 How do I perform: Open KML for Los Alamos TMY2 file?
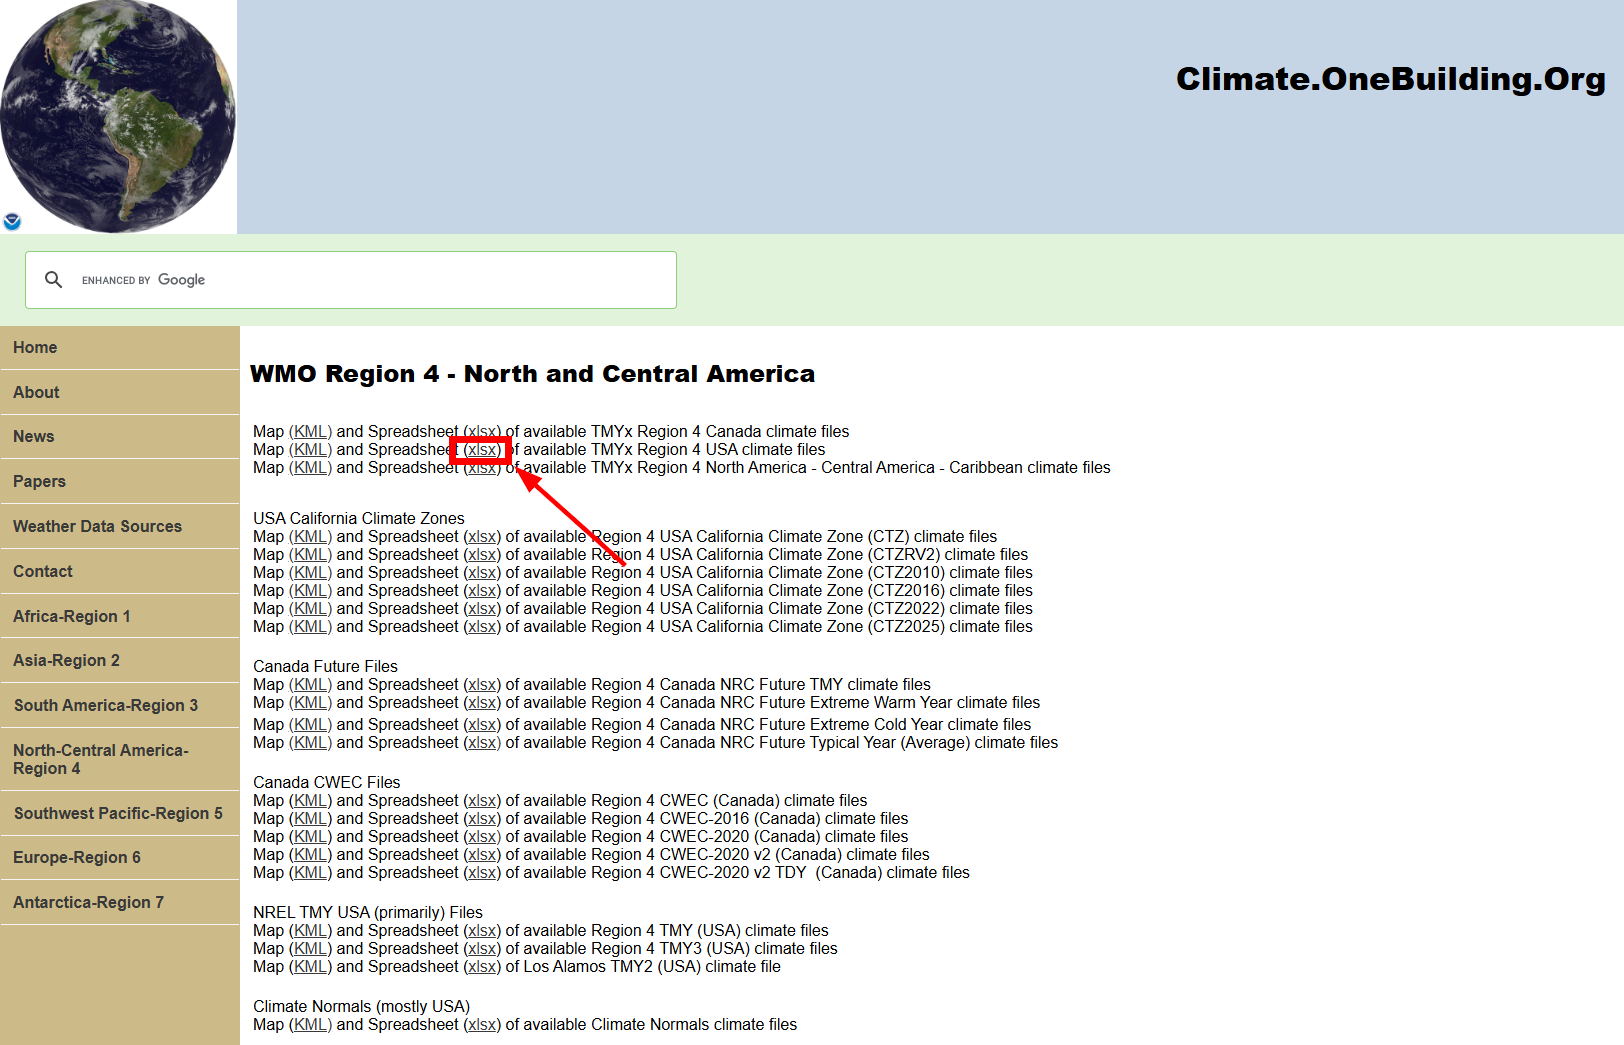[x=310, y=967]
